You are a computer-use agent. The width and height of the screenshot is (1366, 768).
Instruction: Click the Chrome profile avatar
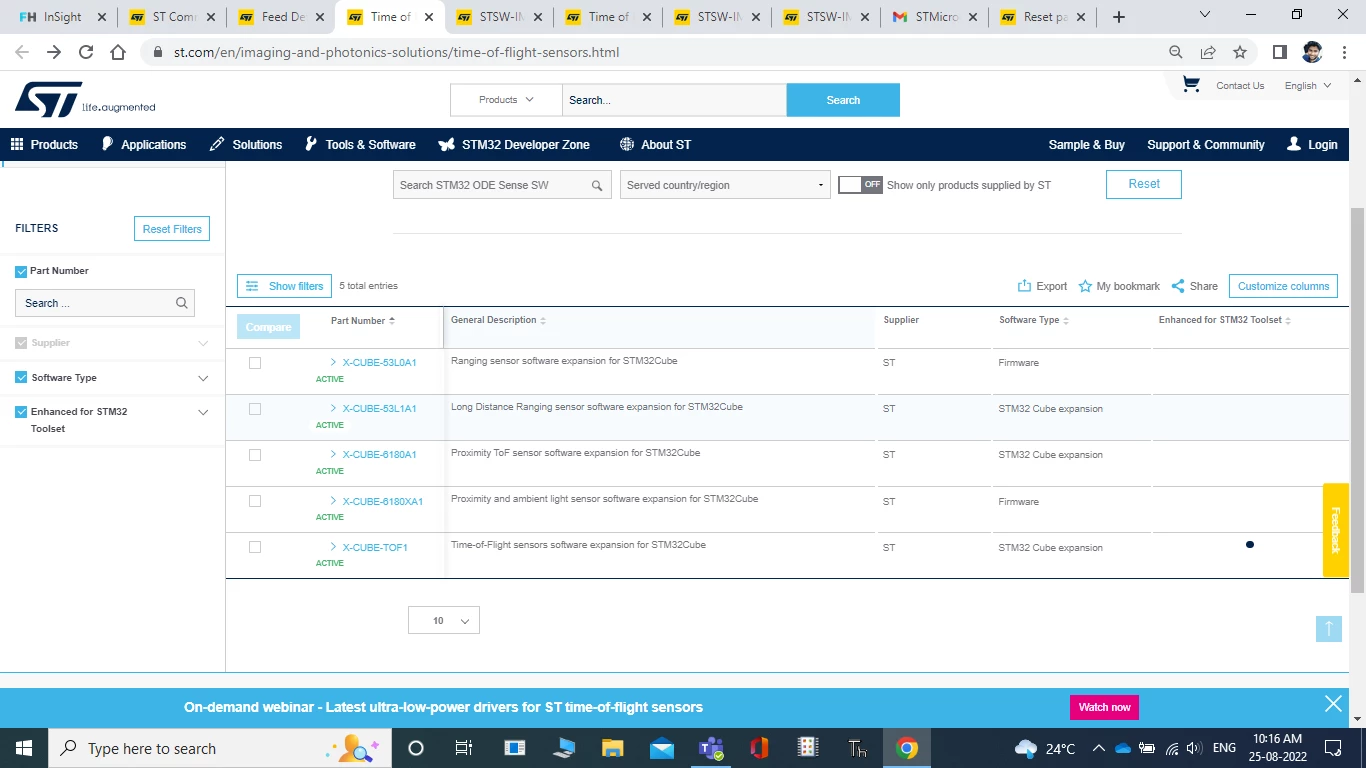[x=1312, y=52]
